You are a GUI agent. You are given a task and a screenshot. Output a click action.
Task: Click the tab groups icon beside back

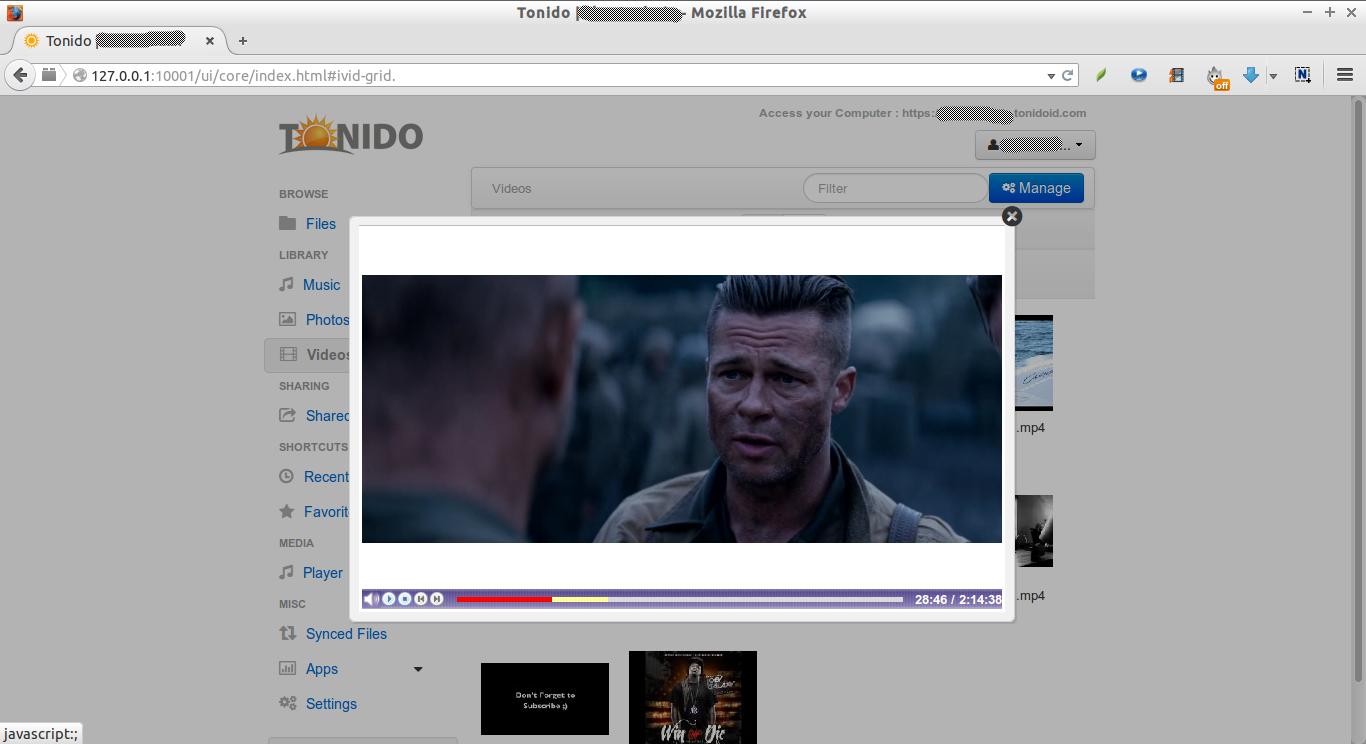coord(49,75)
